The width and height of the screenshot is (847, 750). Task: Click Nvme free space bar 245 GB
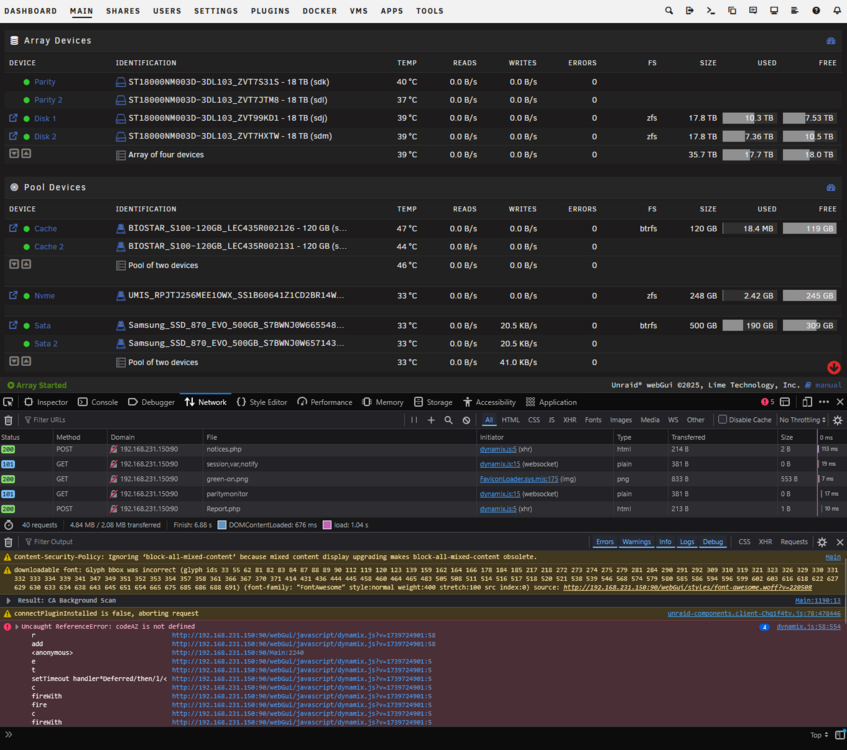click(x=809, y=296)
